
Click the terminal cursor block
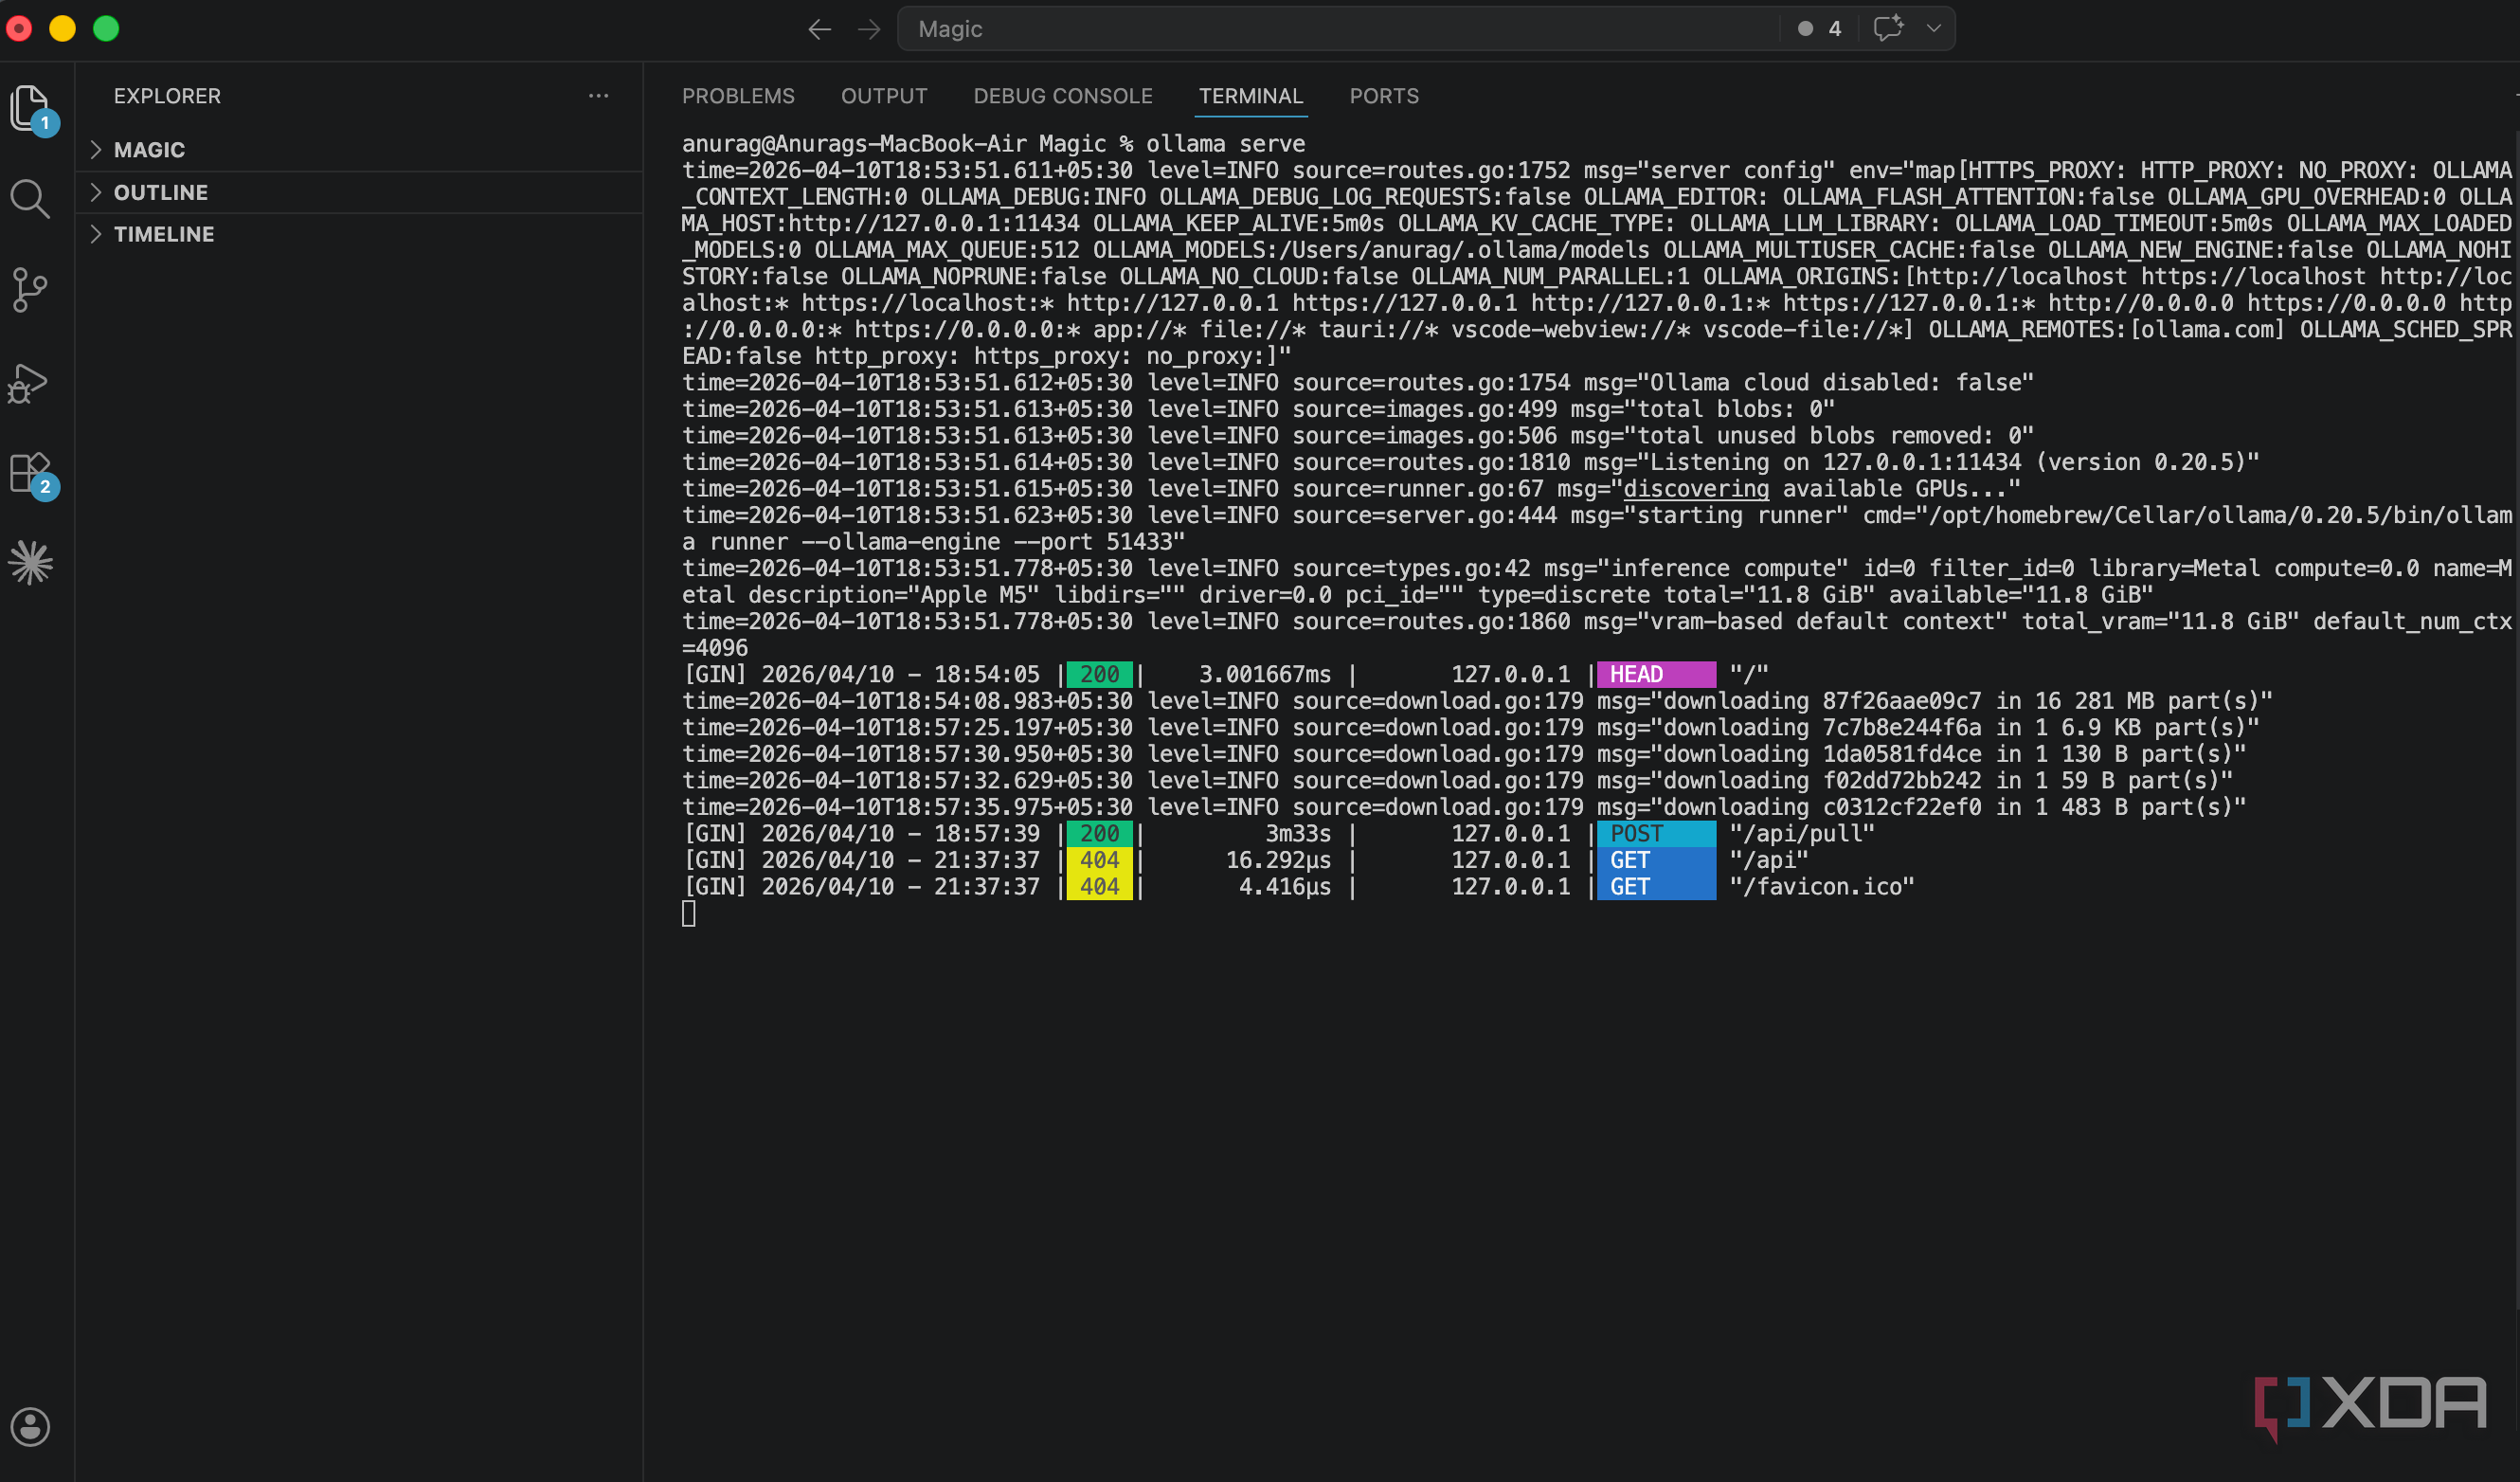689,913
